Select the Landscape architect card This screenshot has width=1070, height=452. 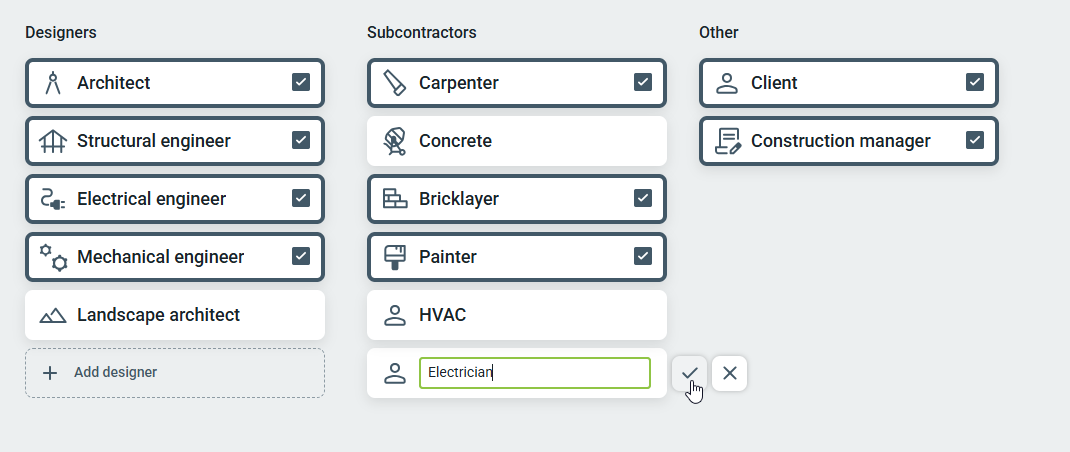tap(175, 315)
